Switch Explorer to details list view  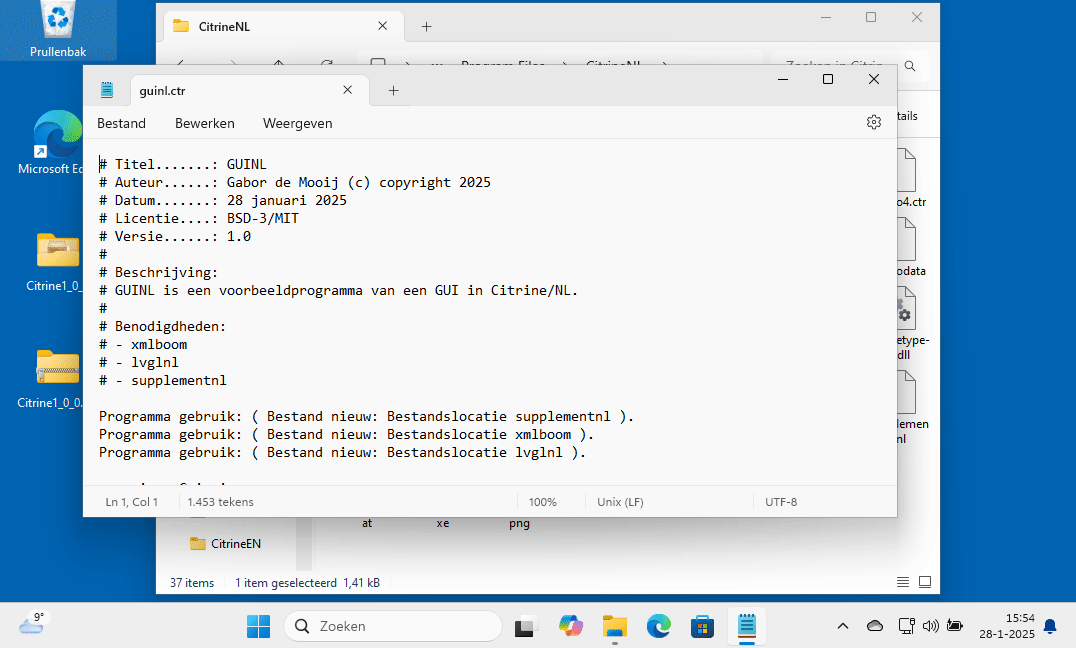(x=903, y=582)
